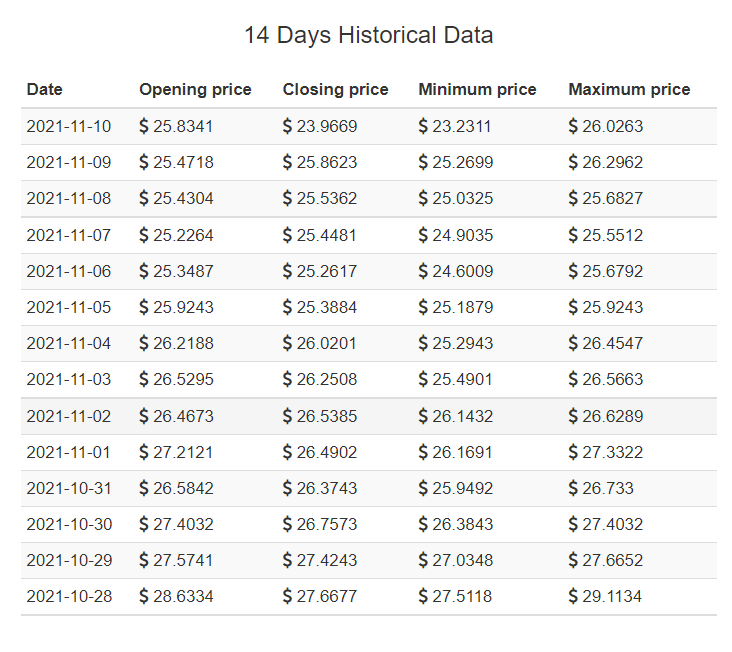This screenshot has width=732, height=652.
Task: Click minimum price $24.6009
Action: point(456,271)
